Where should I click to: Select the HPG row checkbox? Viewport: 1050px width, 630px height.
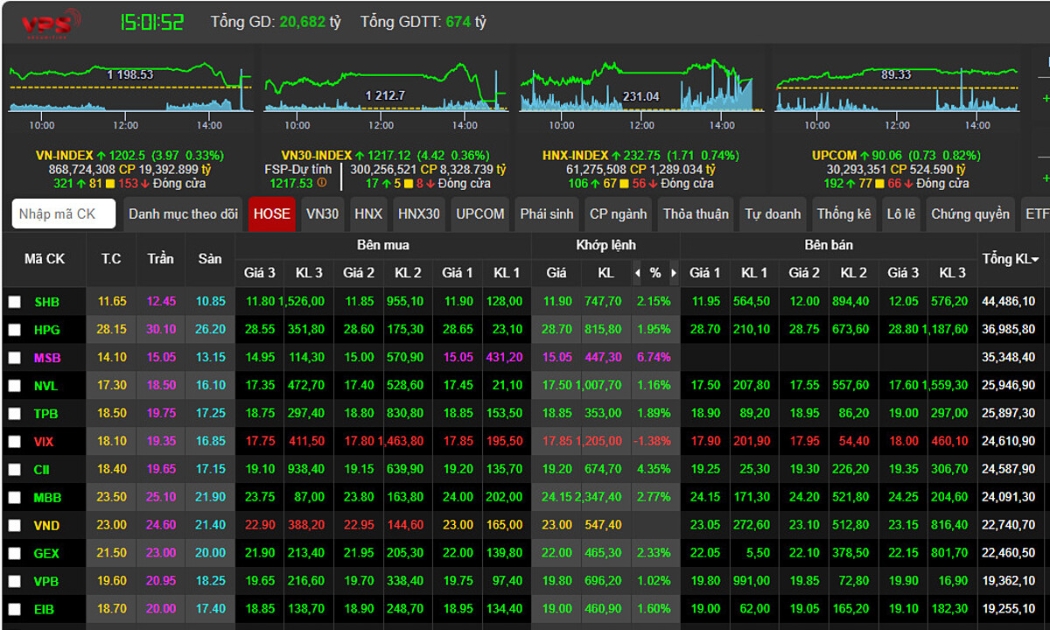click(15, 330)
